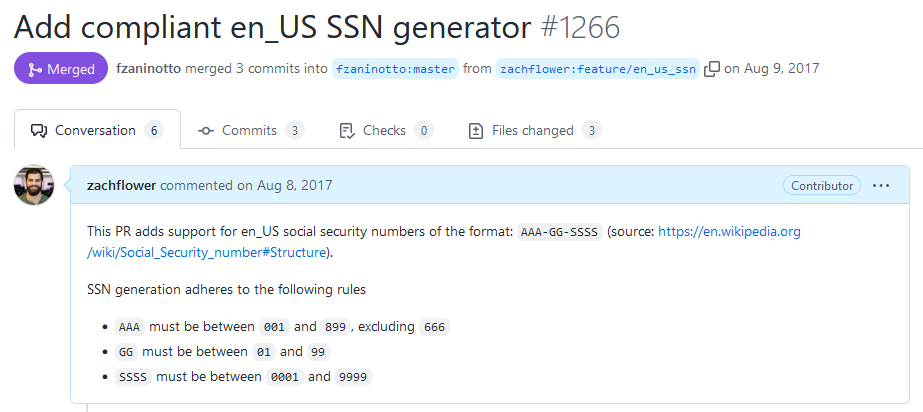Click the copy branch name icon
This screenshot has height=412, width=923.
[x=712, y=69]
